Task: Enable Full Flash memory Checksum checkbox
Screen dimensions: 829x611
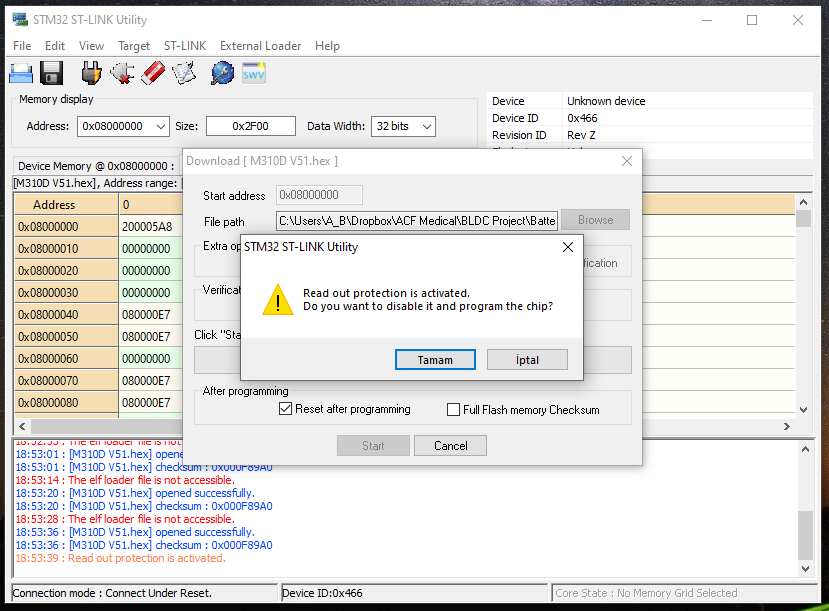Action: pyautogui.click(x=453, y=410)
